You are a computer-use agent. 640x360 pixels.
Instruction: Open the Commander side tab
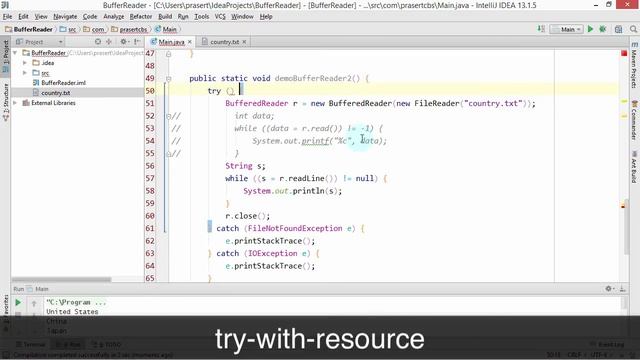point(634,121)
